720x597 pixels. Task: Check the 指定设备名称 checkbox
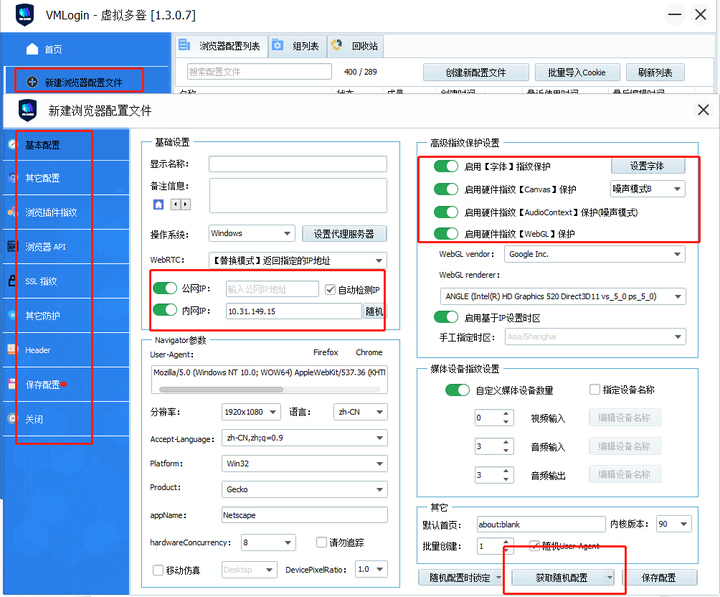(595, 389)
